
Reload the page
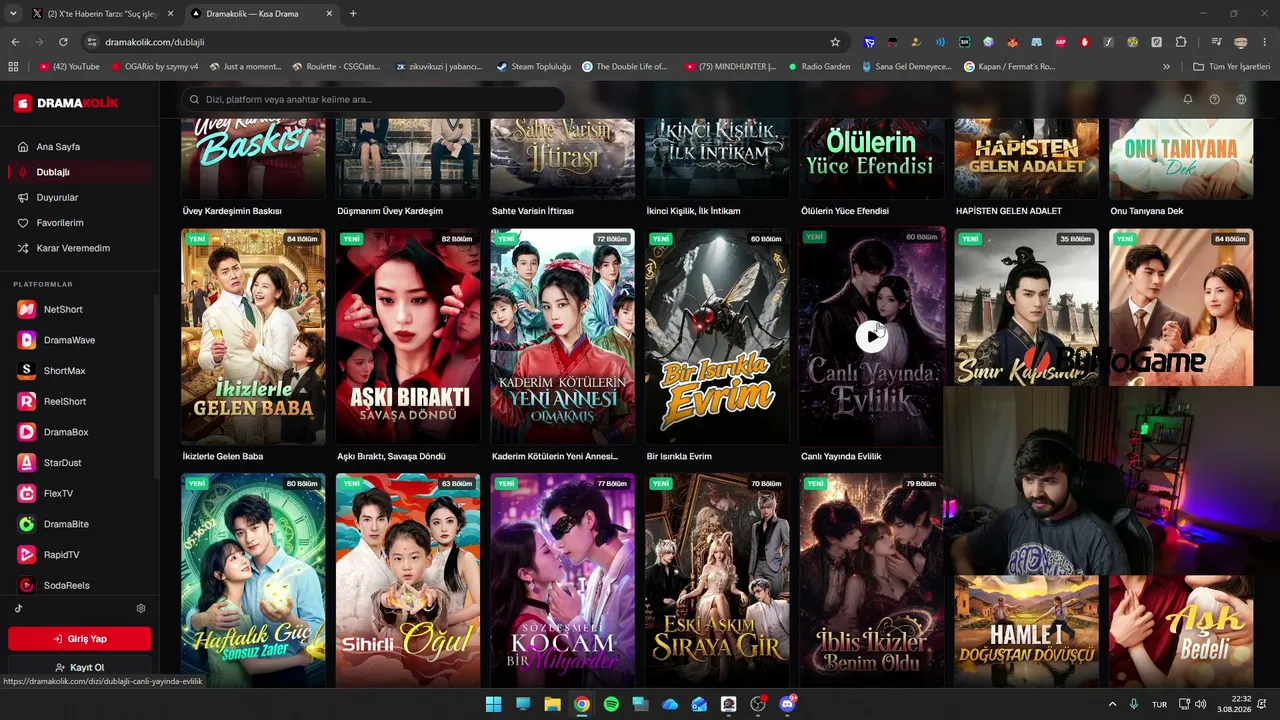[x=63, y=42]
